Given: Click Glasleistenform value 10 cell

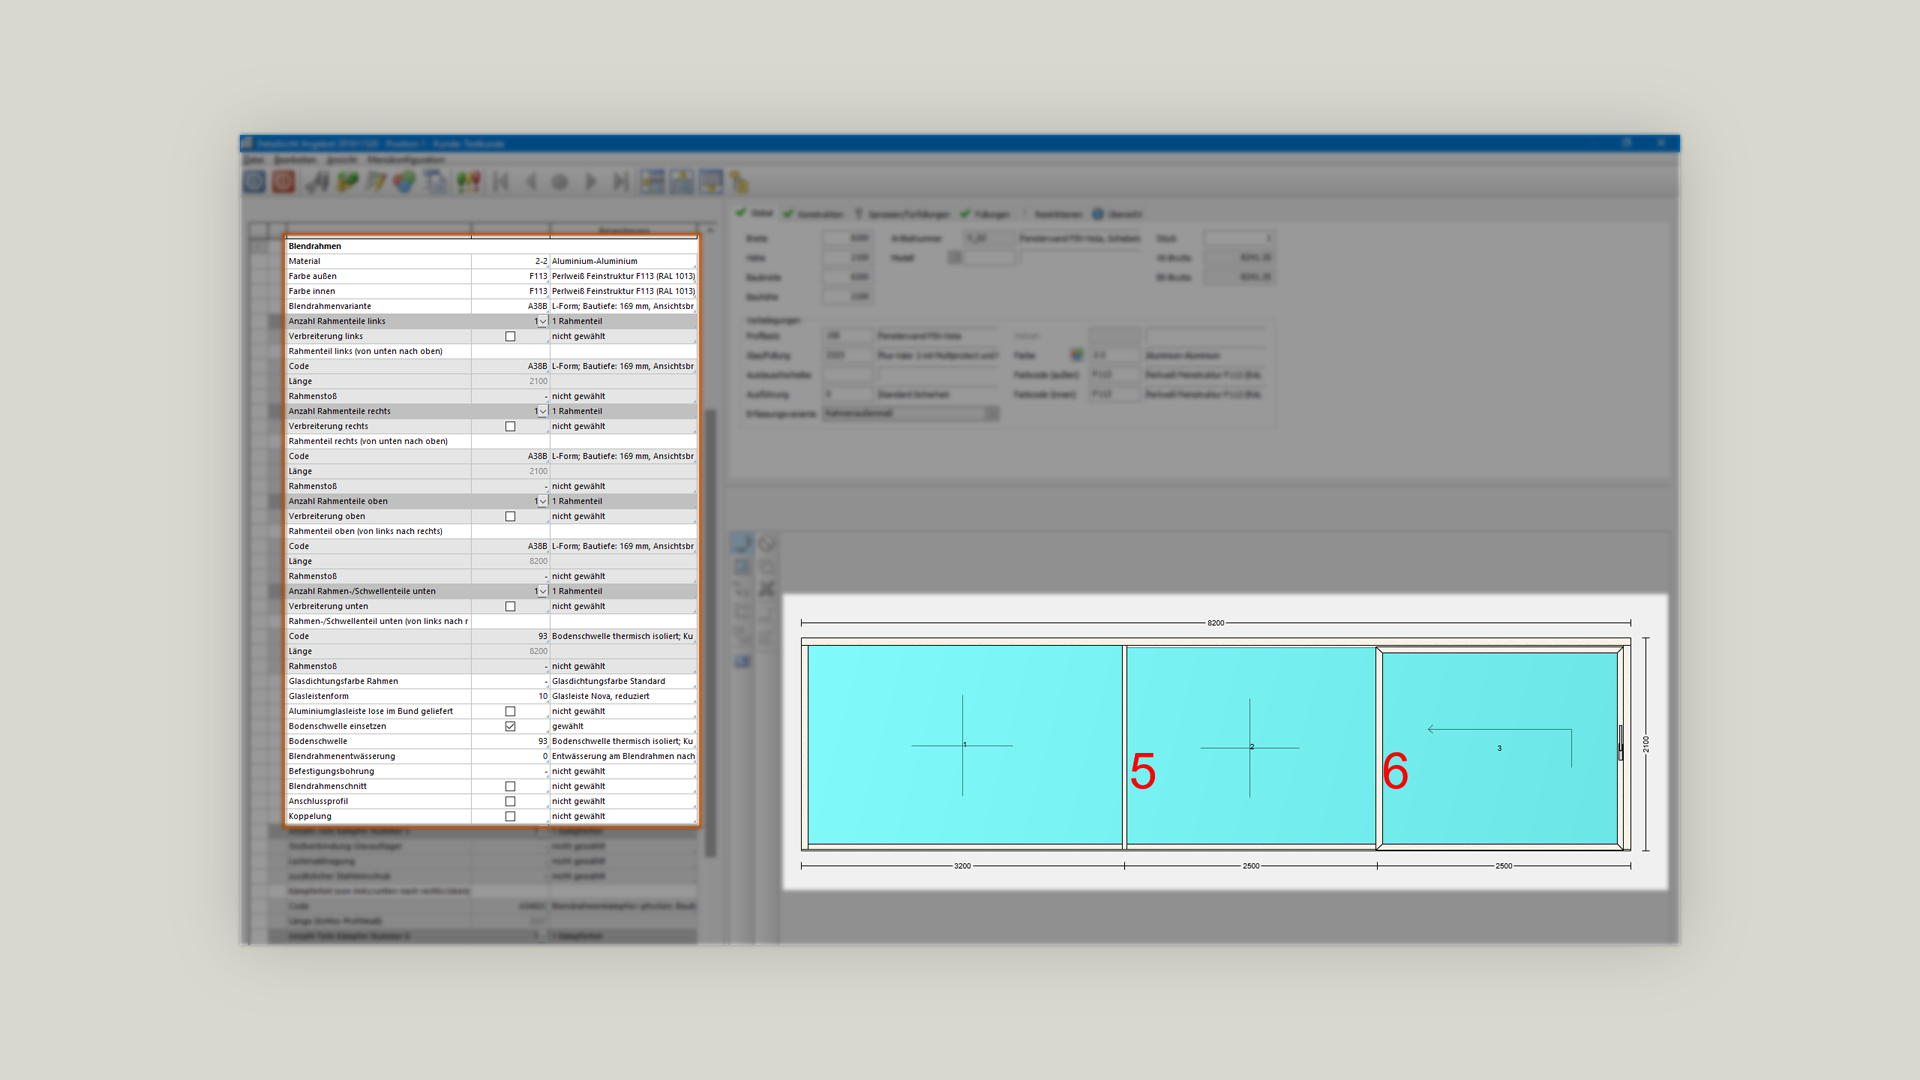Looking at the screenshot, I should point(510,697).
